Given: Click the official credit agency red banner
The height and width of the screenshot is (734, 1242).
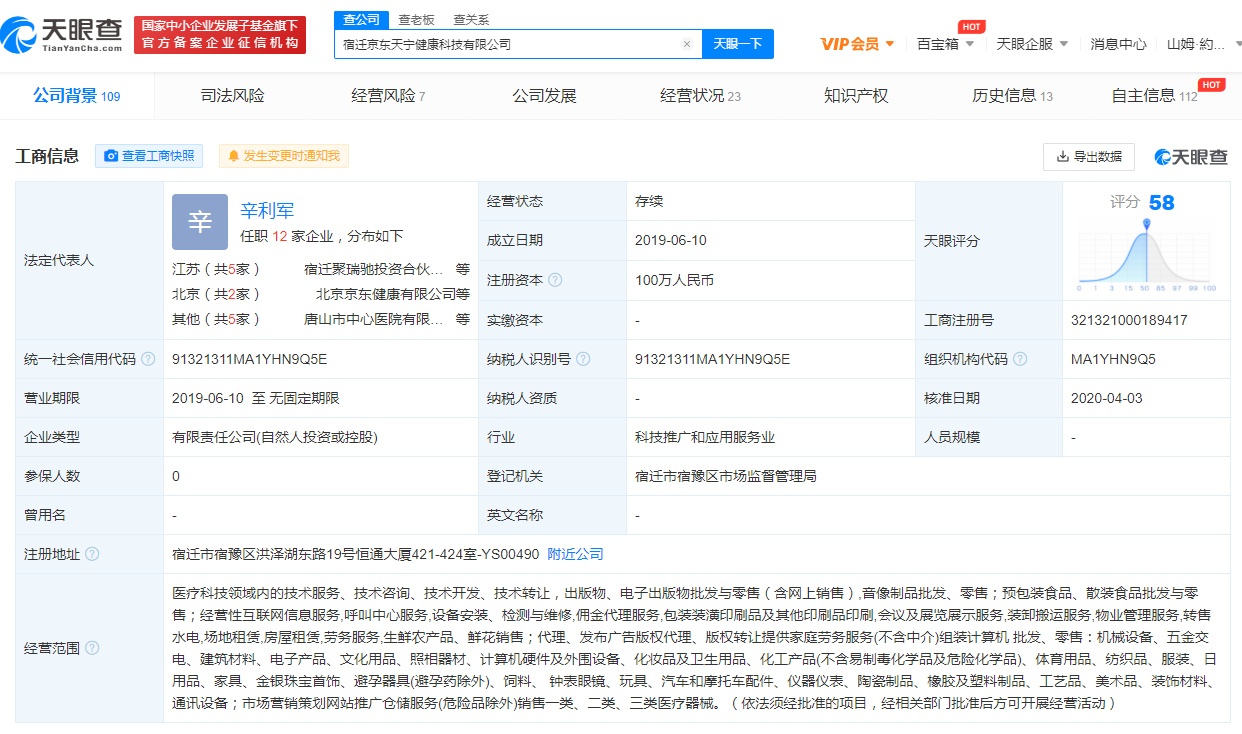Looking at the screenshot, I should coord(220,35).
